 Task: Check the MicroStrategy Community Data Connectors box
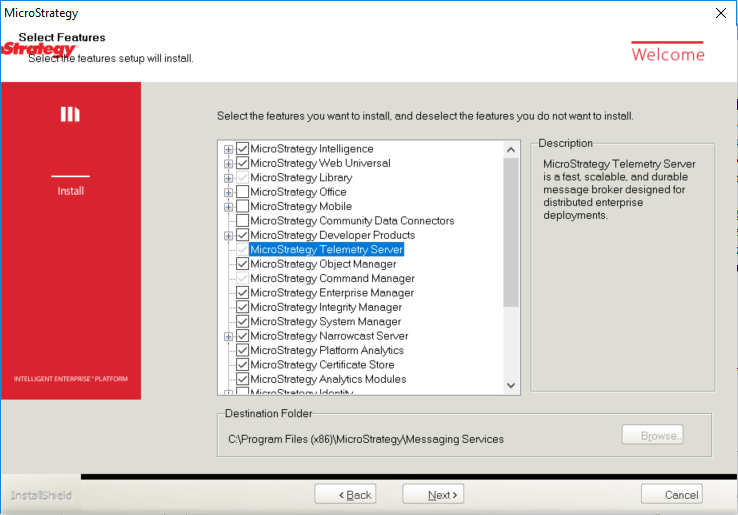[242, 221]
